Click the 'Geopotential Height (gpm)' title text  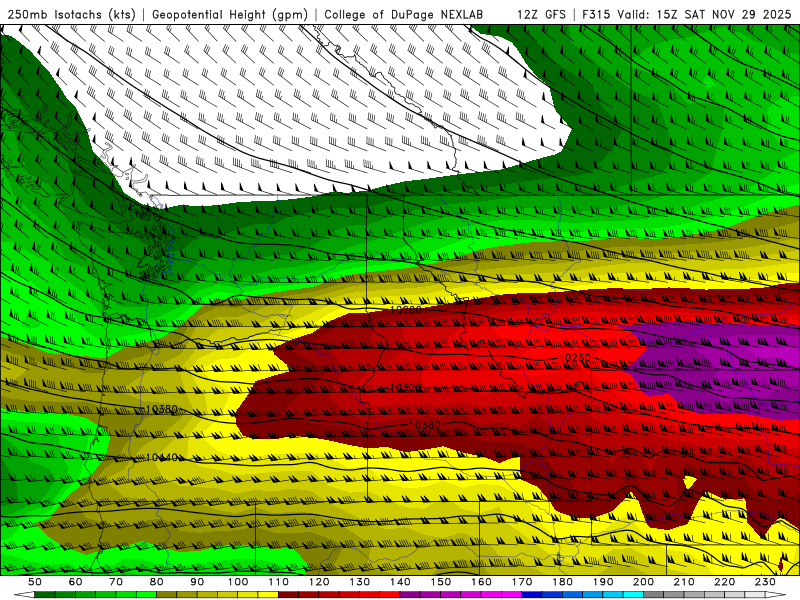[230, 15]
